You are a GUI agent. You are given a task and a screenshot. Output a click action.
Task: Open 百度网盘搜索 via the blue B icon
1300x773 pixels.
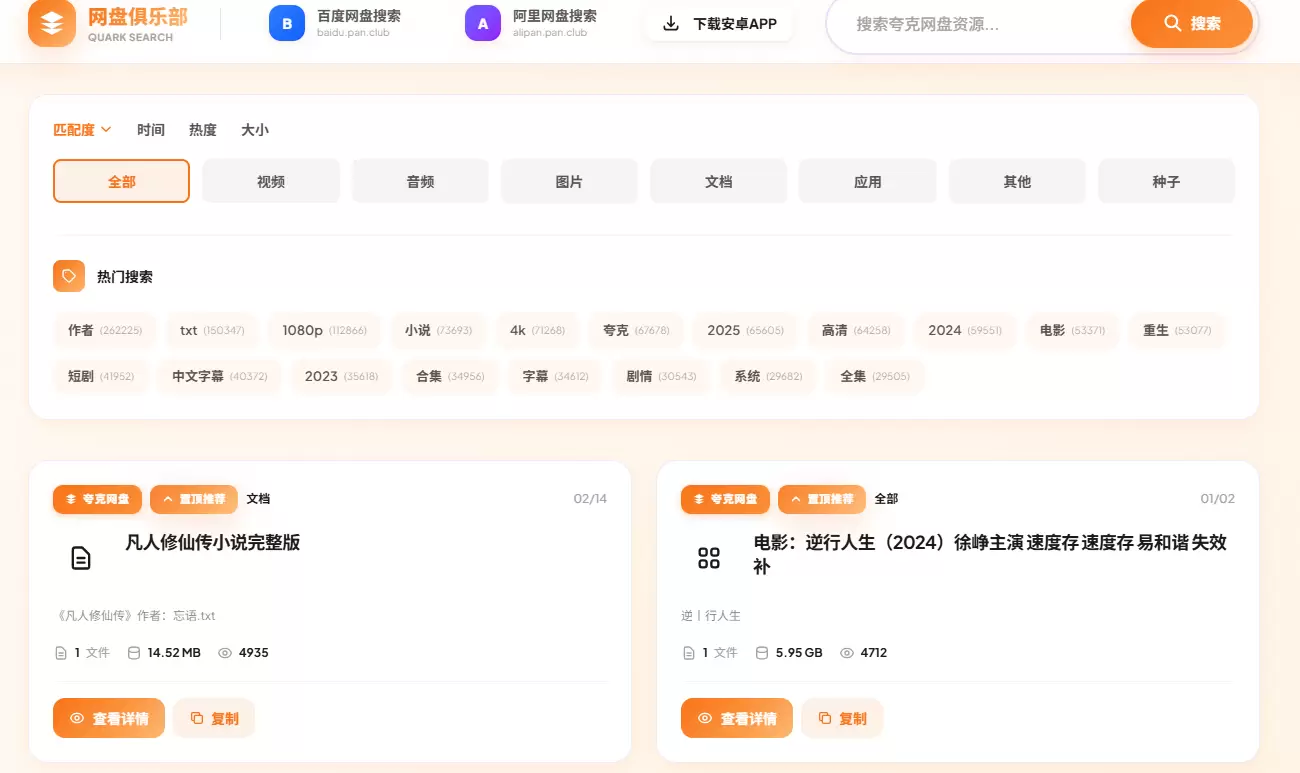pyautogui.click(x=287, y=22)
